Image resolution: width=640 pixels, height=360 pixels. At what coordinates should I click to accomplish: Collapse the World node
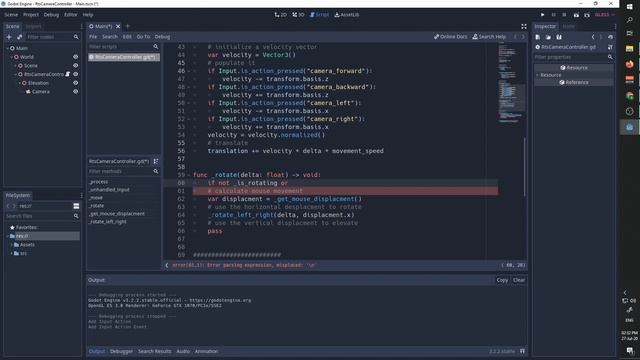(x=11, y=57)
